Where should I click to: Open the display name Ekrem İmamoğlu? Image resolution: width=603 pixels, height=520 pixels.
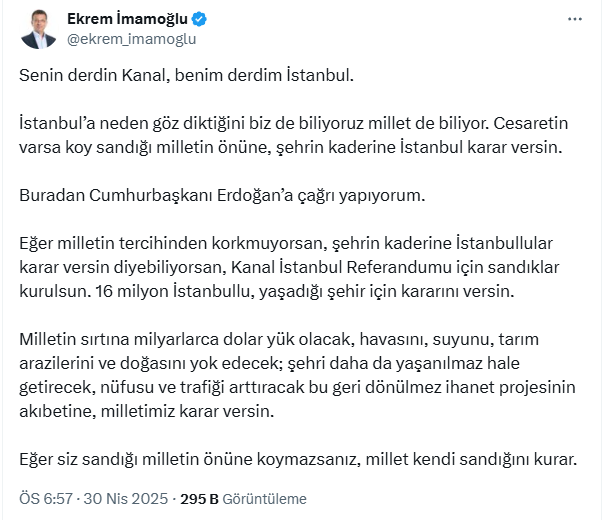pyautogui.click(x=127, y=18)
